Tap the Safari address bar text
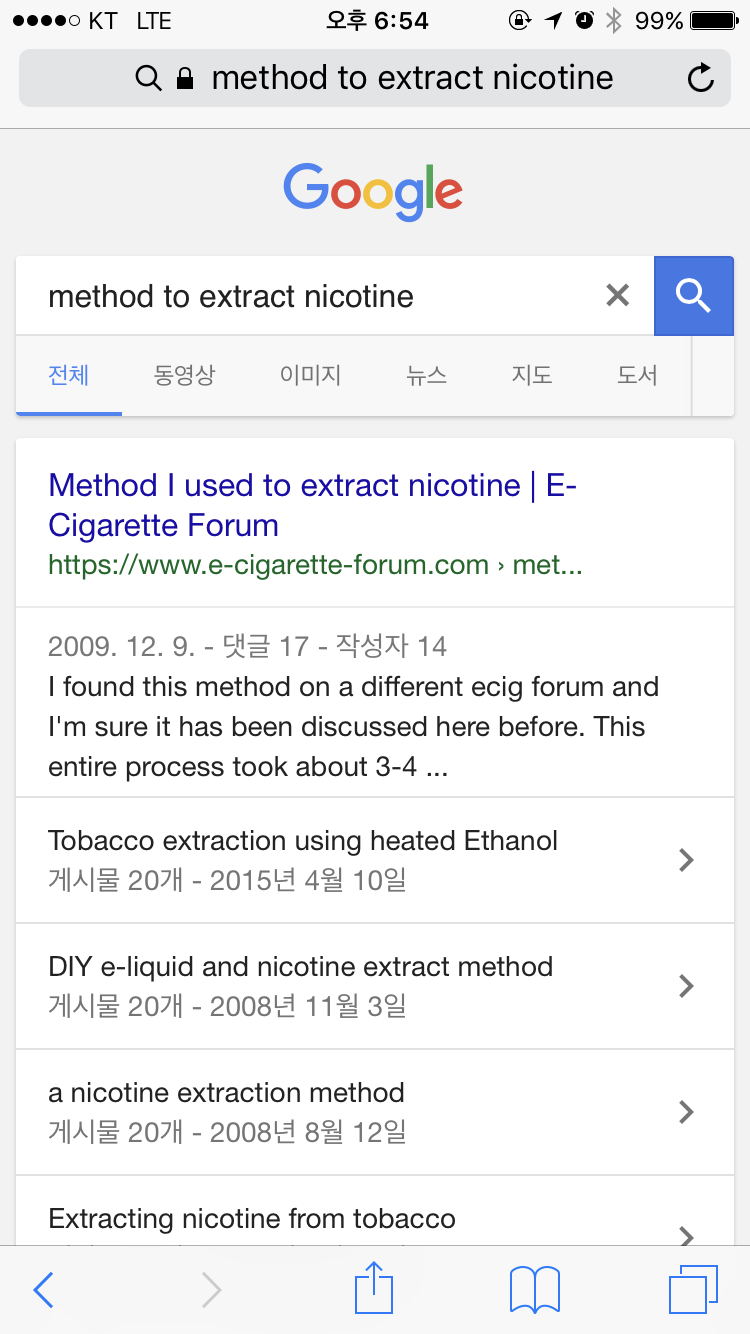Screen dimensions: 750x1334 (412, 78)
